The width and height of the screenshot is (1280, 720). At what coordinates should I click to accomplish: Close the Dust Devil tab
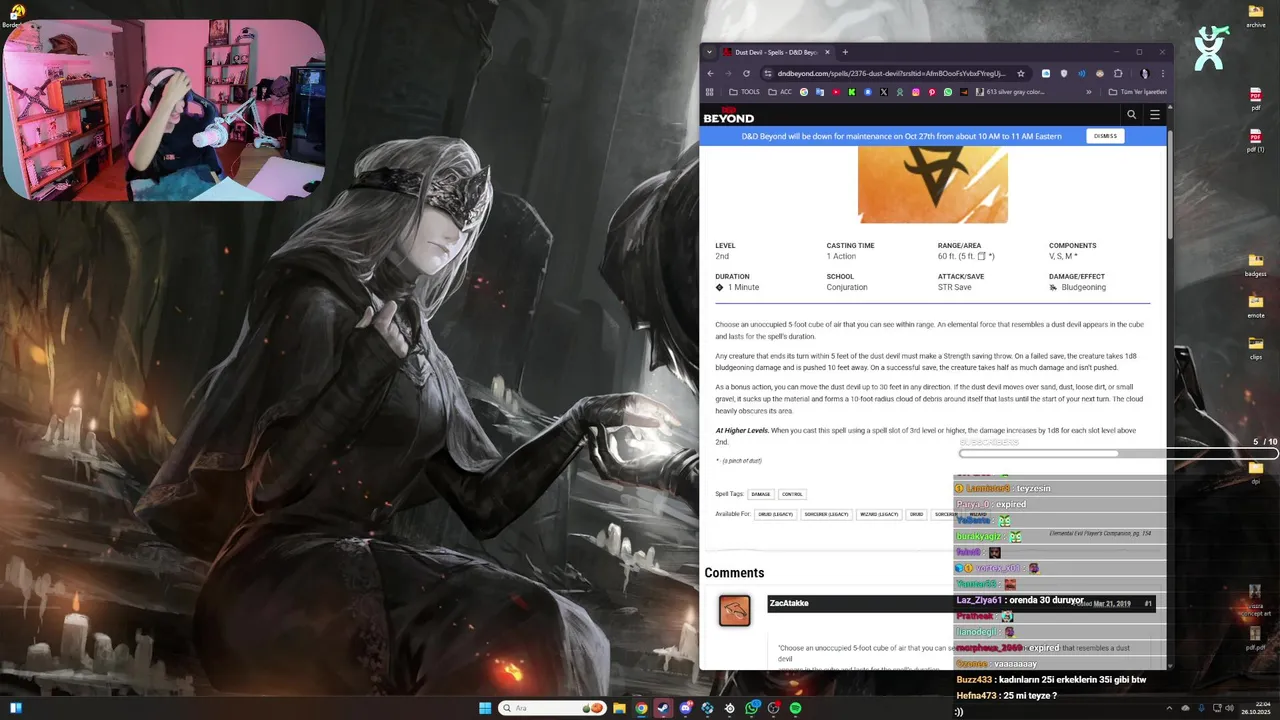[827, 52]
